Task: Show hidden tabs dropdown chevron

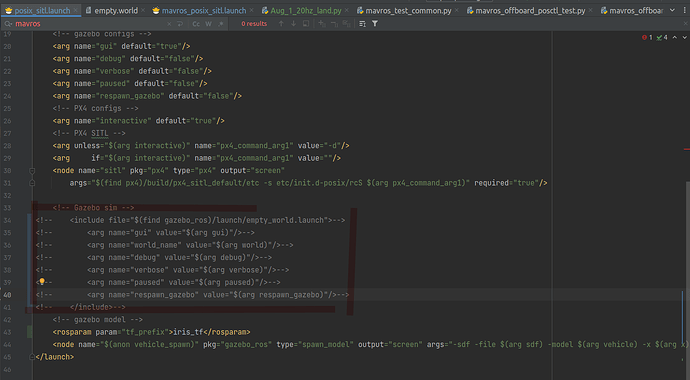Action: point(672,10)
